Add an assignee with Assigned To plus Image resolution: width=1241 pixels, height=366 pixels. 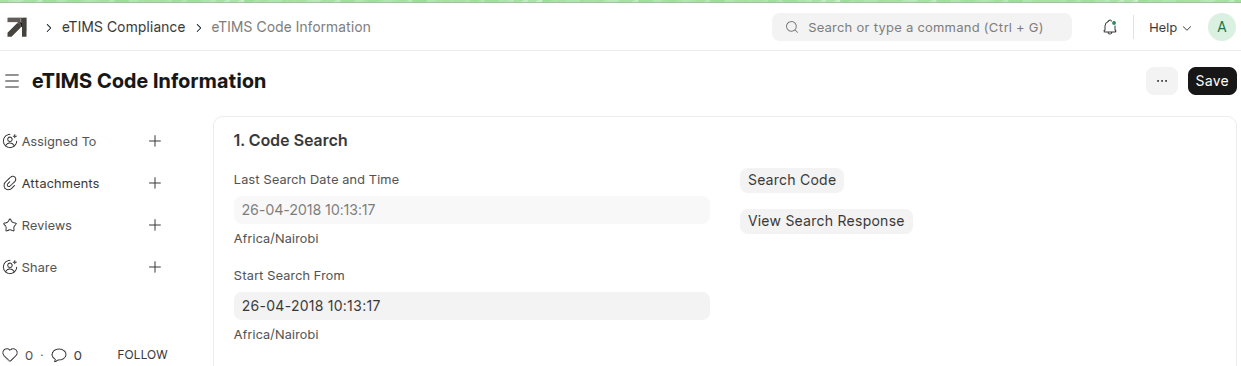(x=155, y=141)
